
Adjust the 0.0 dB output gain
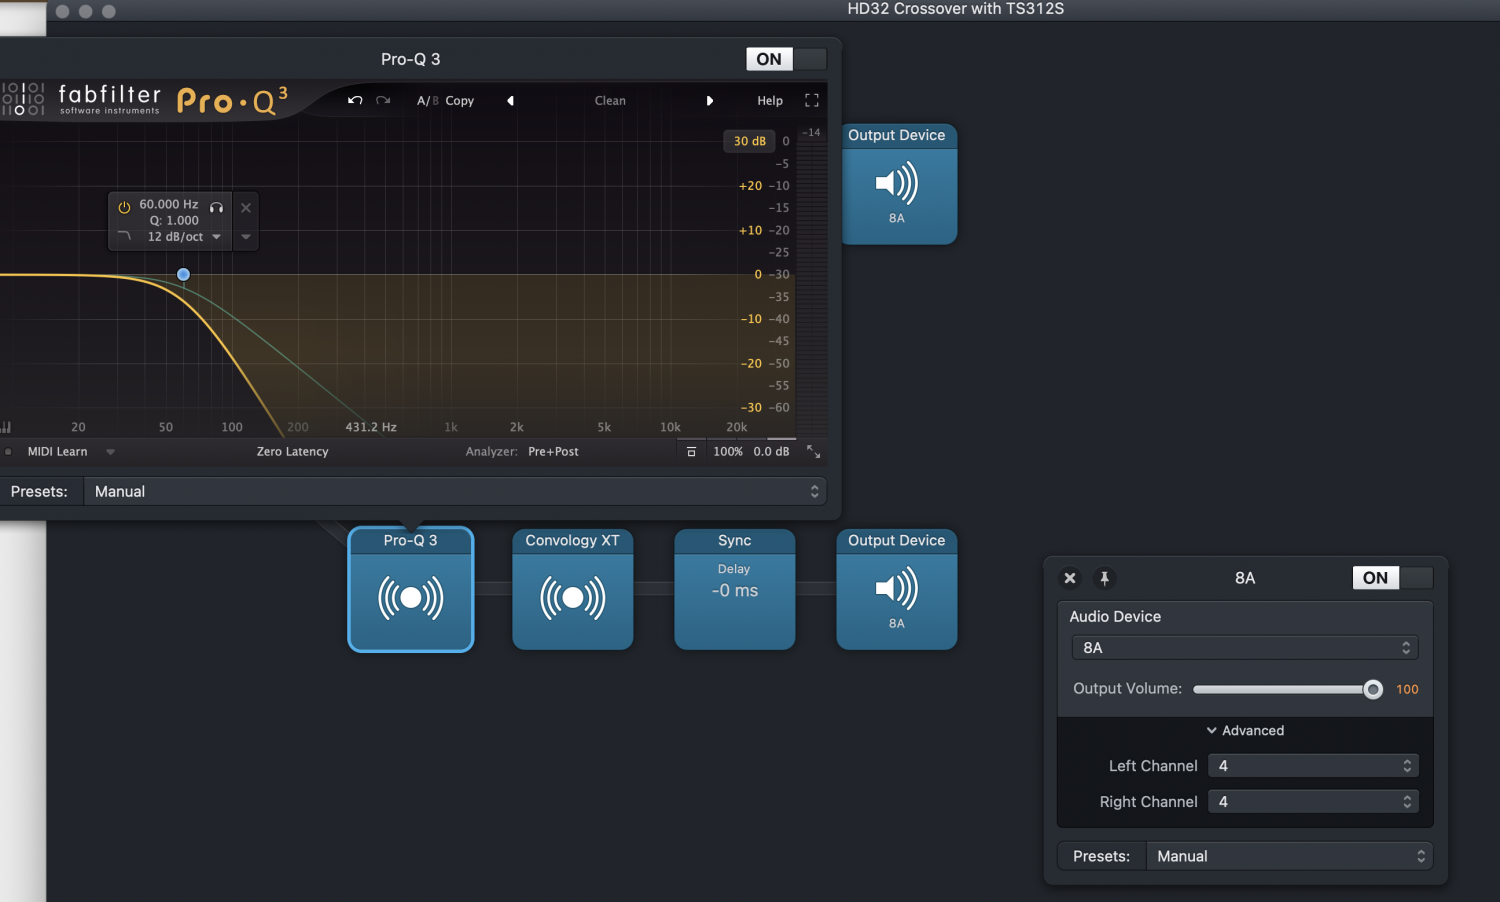[771, 451]
